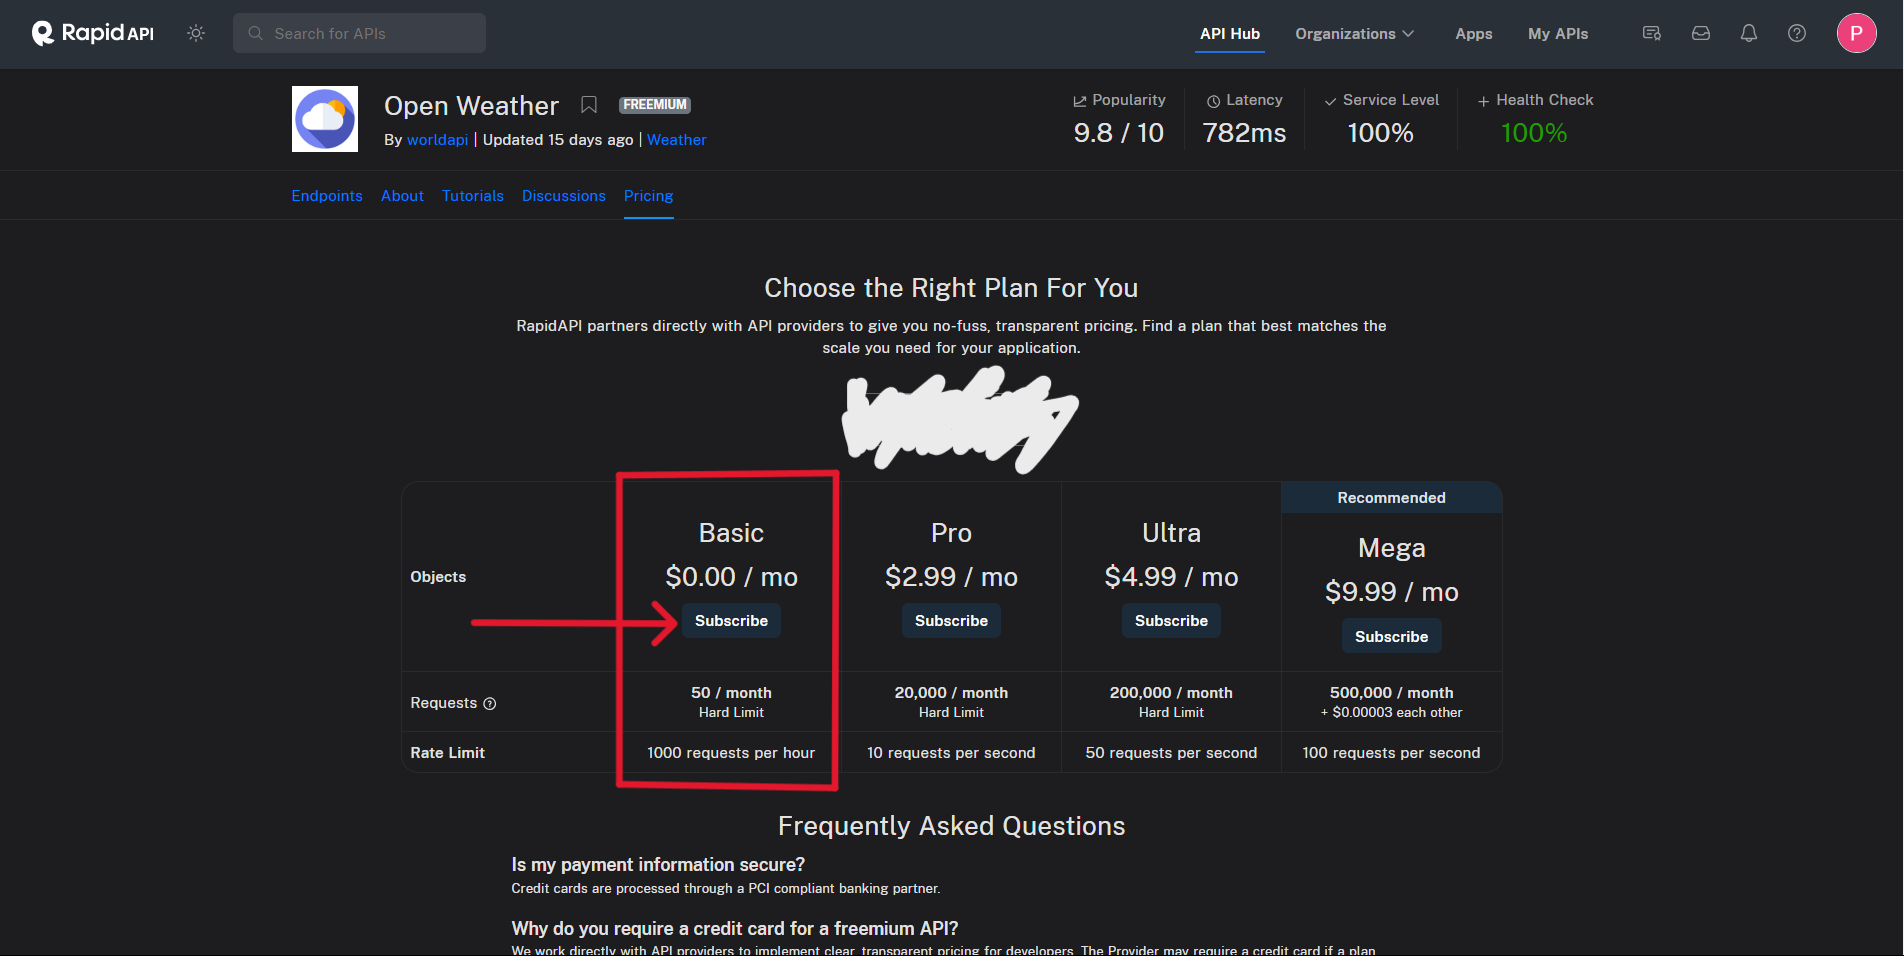This screenshot has height=956, width=1904.
Task: Click the Requests info icon
Action: tap(490, 704)
